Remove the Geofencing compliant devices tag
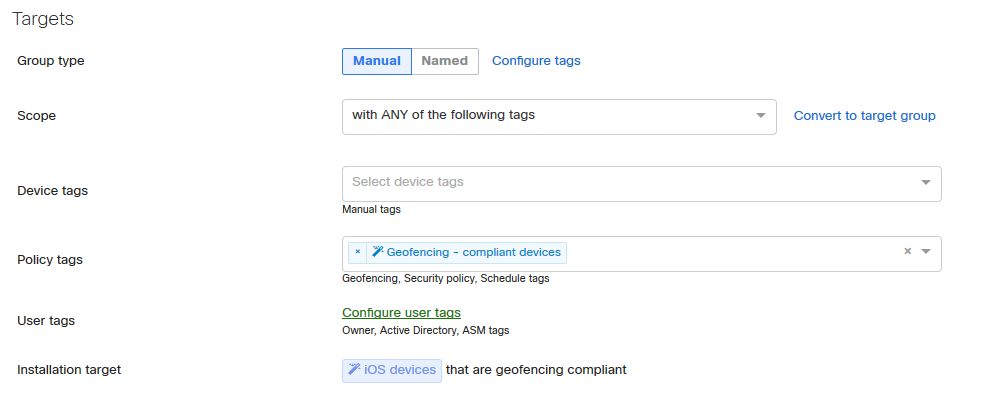998x405 pixels. coord(358,252)
